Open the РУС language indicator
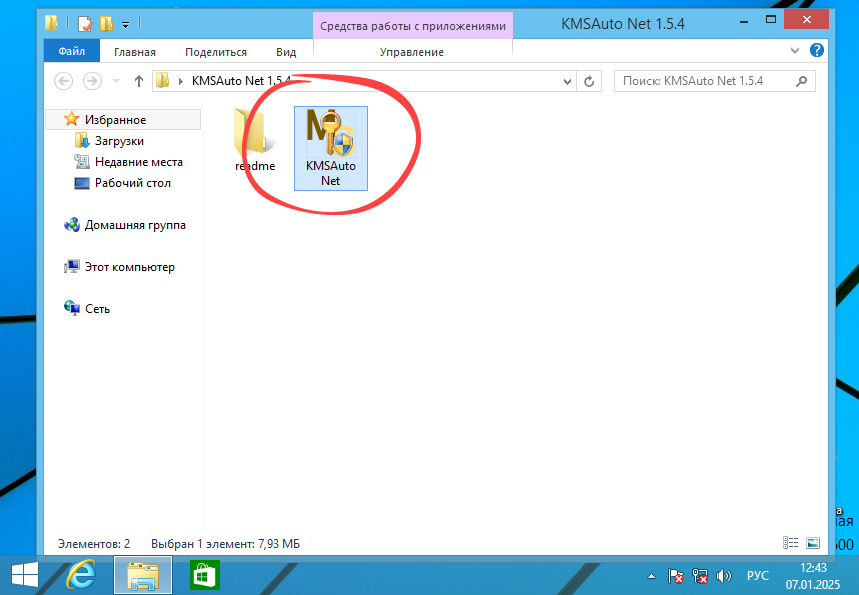859x595 pixels. click(x=757, y=576)
